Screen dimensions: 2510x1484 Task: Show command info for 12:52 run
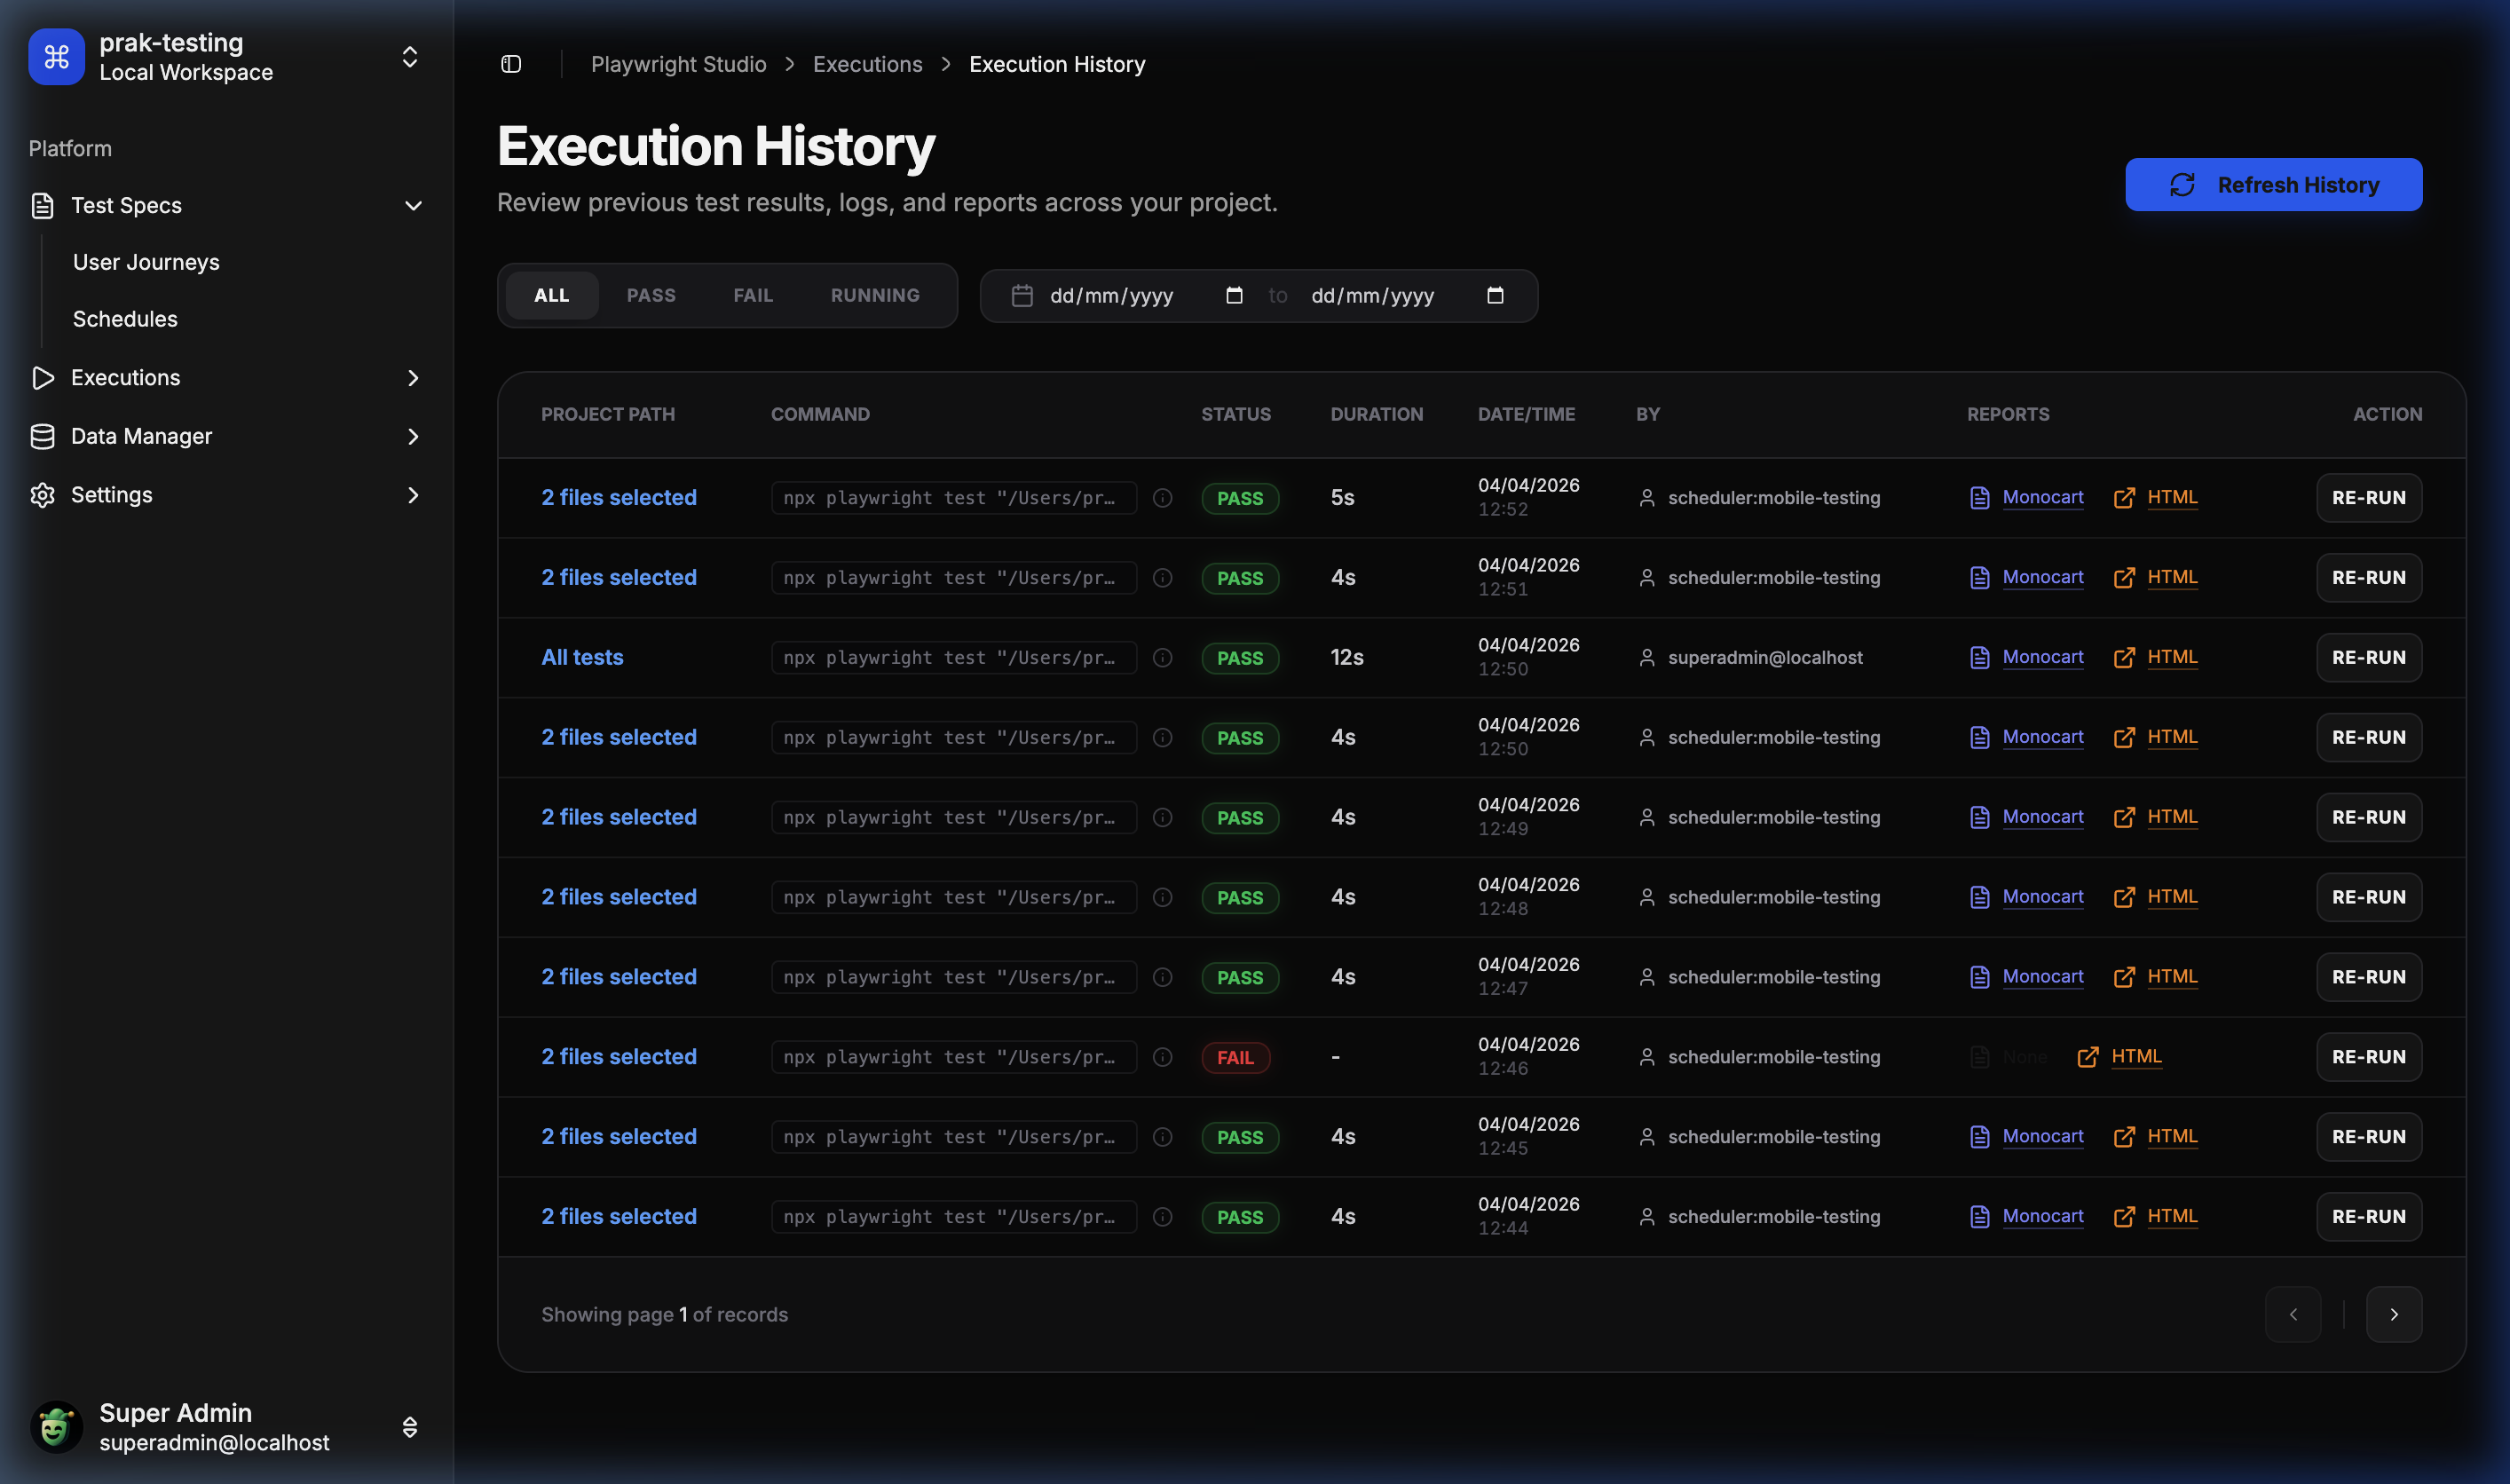[x=1162, y=498]
